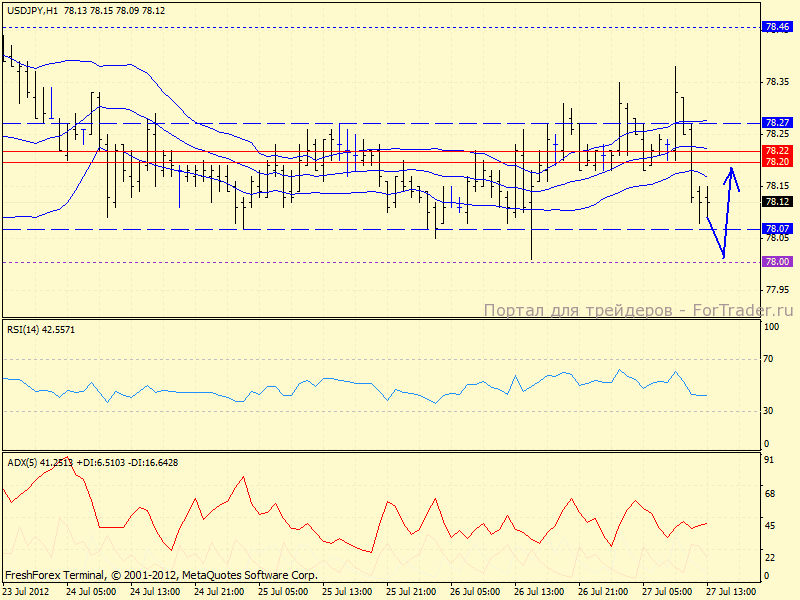Click the 24 Jul 13:00 time label
This screenshot has height=600, width=800.
coord(155,592)
